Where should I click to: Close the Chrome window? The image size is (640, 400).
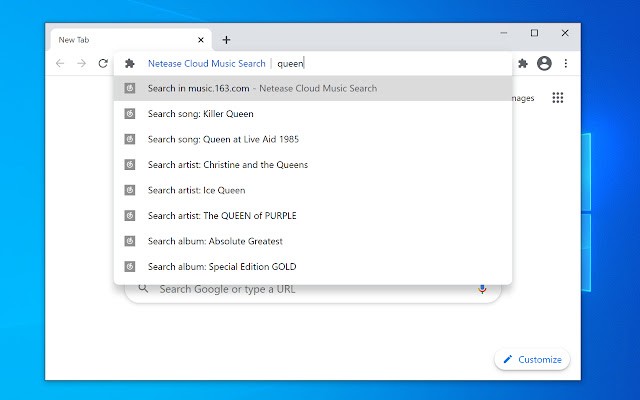click(565, 33)
